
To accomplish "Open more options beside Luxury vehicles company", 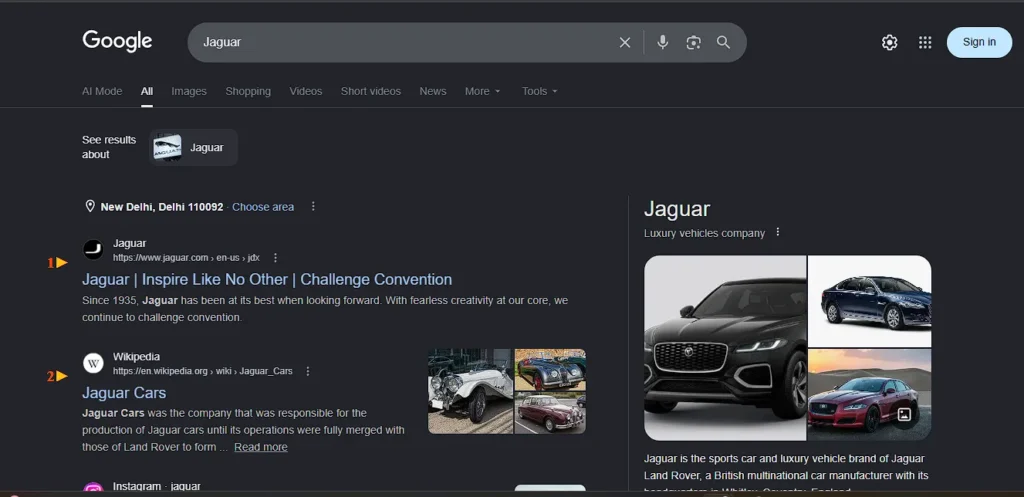I will [x=777, y=232].
